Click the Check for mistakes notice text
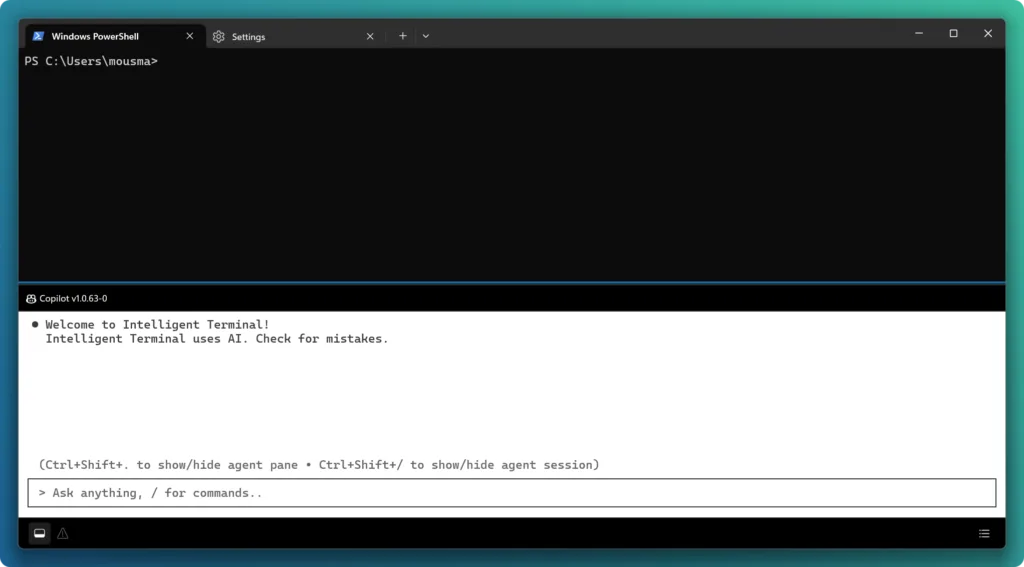This screenshot has height=567, width=1024. 322,339
